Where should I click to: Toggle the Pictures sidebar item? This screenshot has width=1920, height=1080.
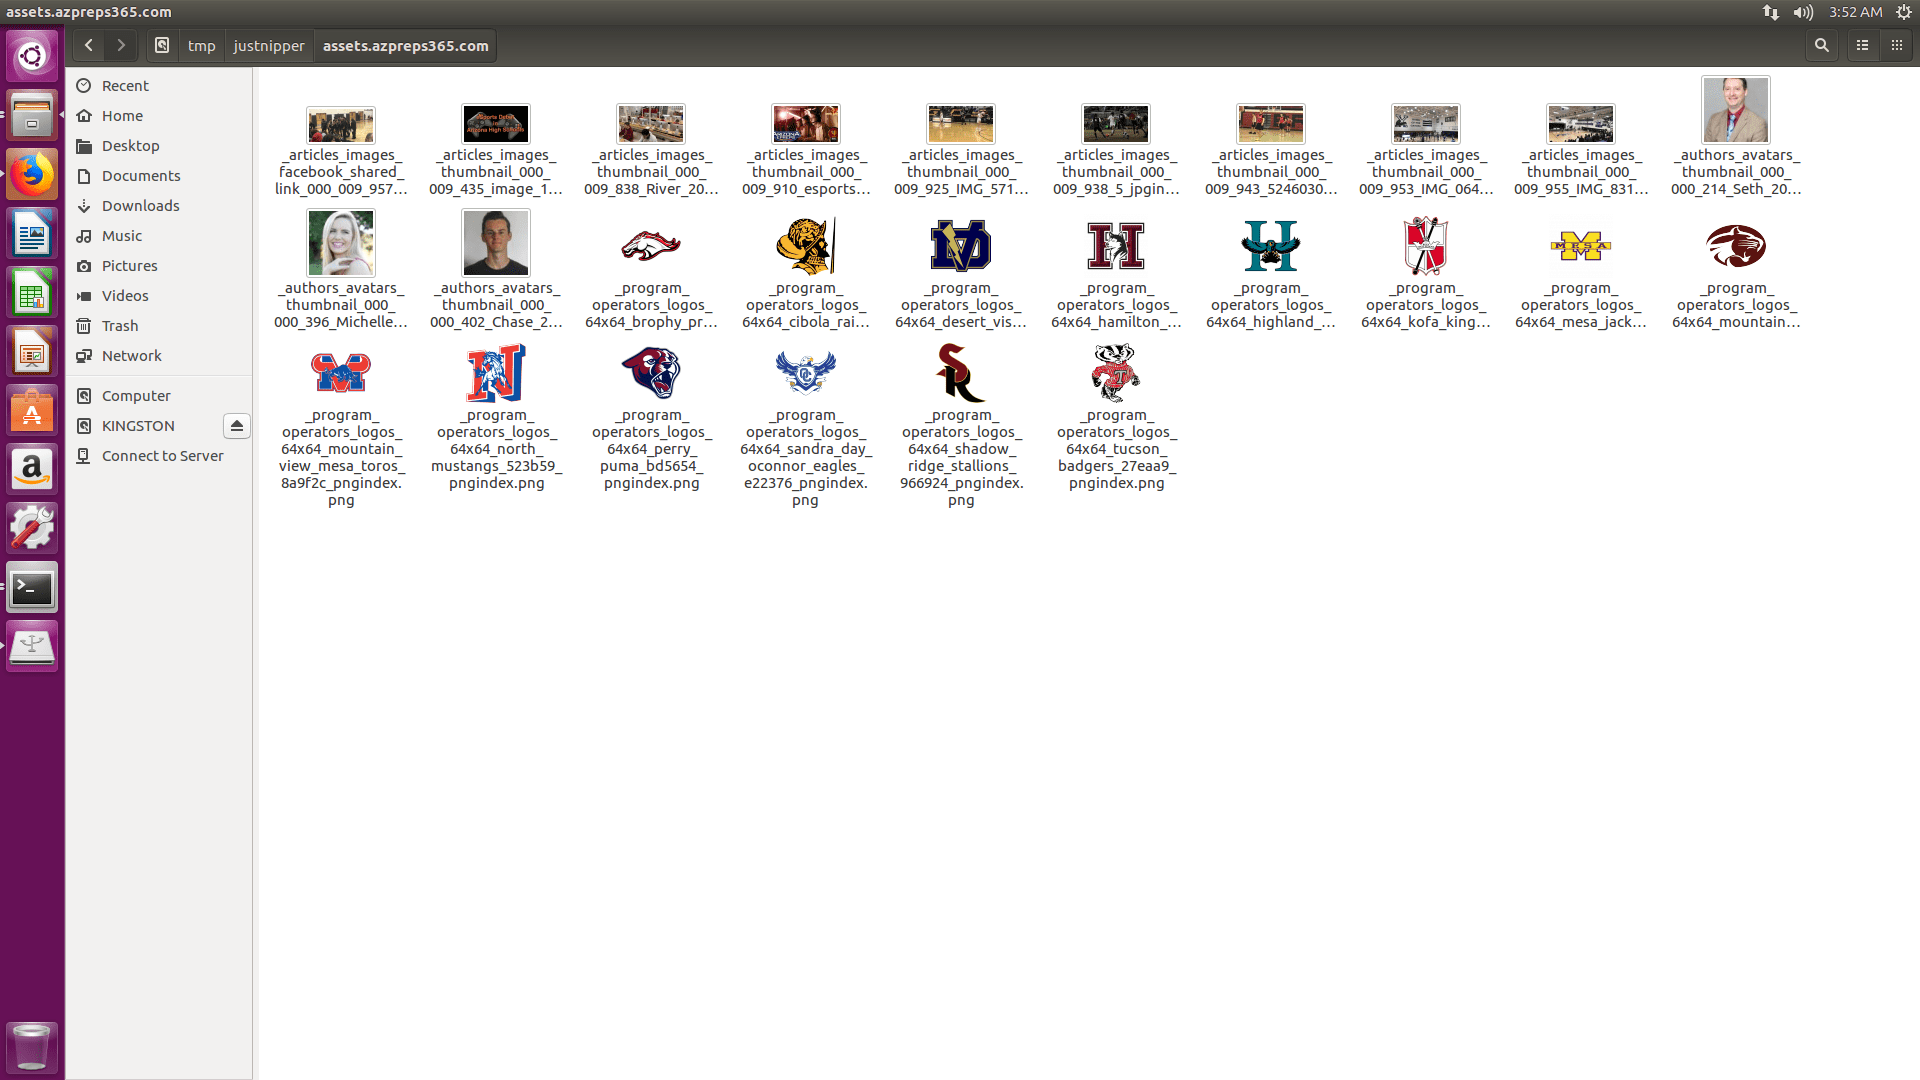click(x=128, y=265)
